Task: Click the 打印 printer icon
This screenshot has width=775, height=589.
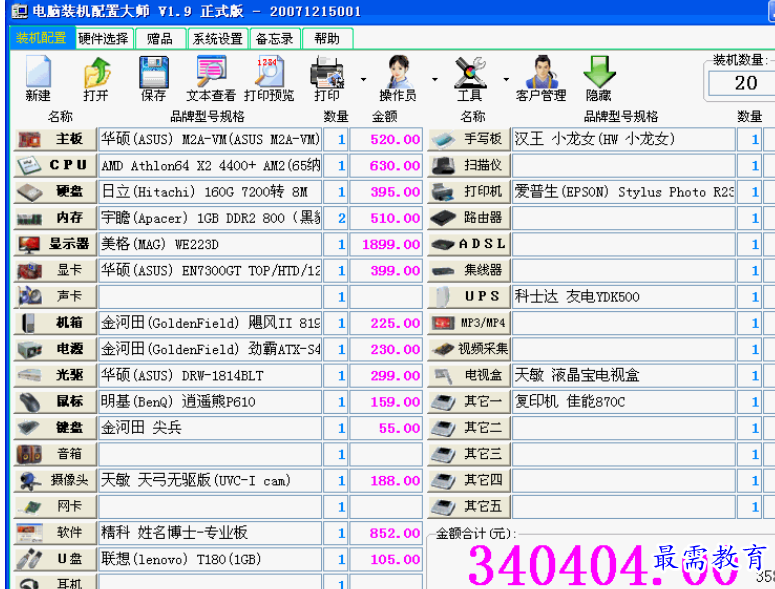Action: 327,78
